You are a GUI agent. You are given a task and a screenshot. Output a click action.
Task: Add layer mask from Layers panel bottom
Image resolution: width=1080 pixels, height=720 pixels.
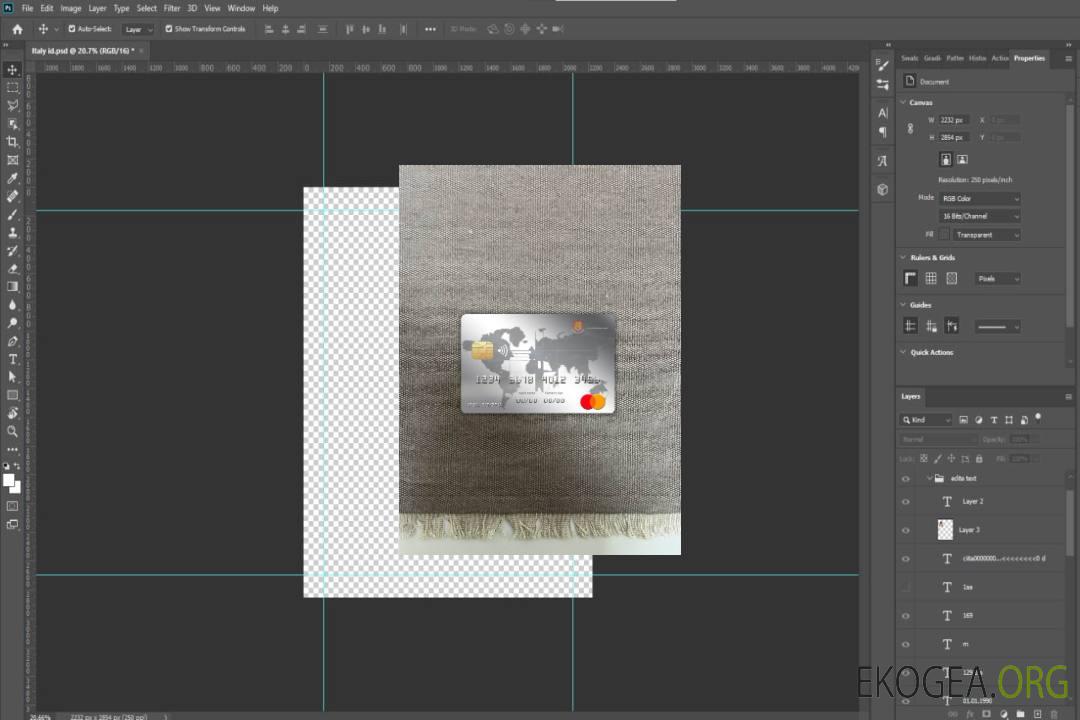coord(986,714)
